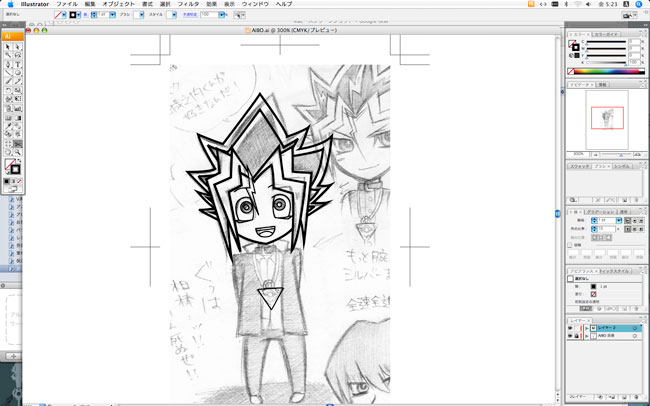650x406 pixels.
Task: Select the Type (T) tool
Action: click(18, 65)
